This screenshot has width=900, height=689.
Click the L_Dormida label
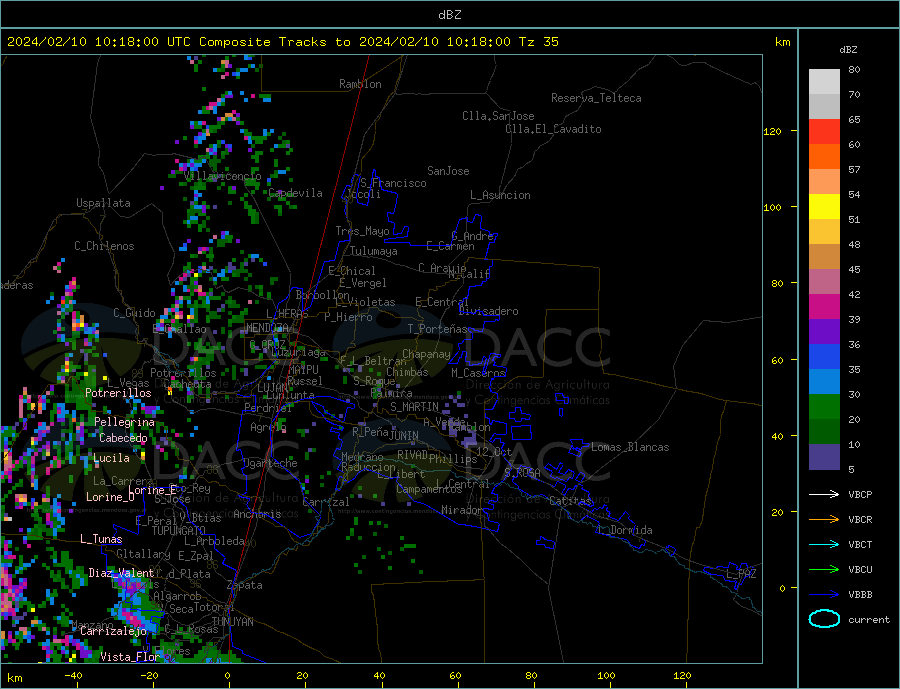(626, 530)
